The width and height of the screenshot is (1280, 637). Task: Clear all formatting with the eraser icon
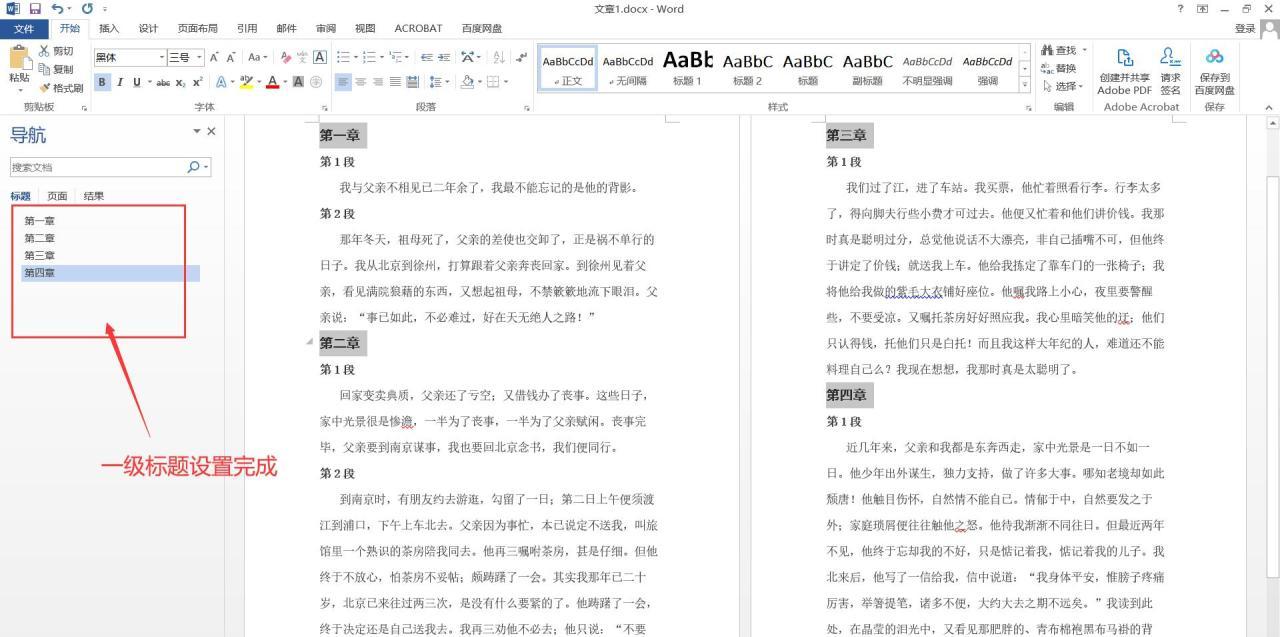(286, 58)
